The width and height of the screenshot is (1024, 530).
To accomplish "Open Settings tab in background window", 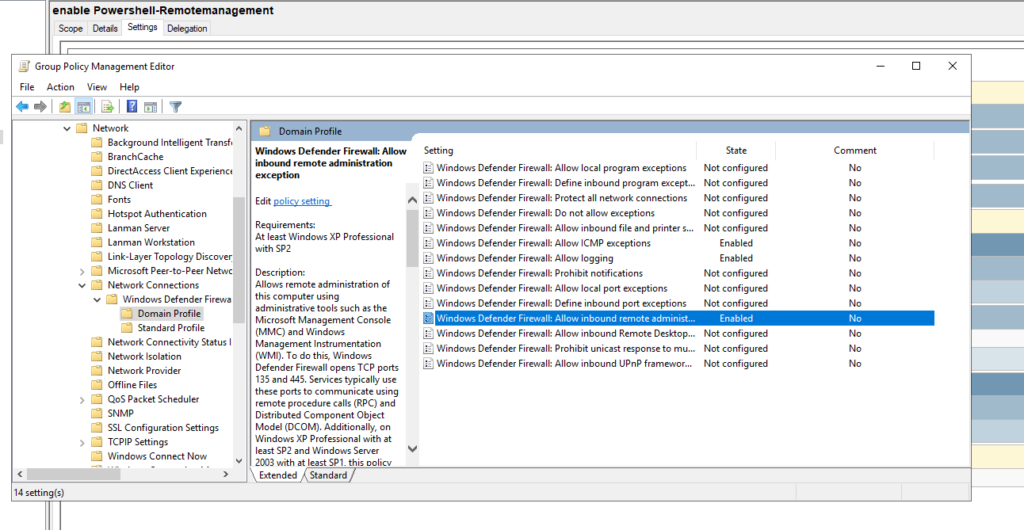I will pos(142,27).
